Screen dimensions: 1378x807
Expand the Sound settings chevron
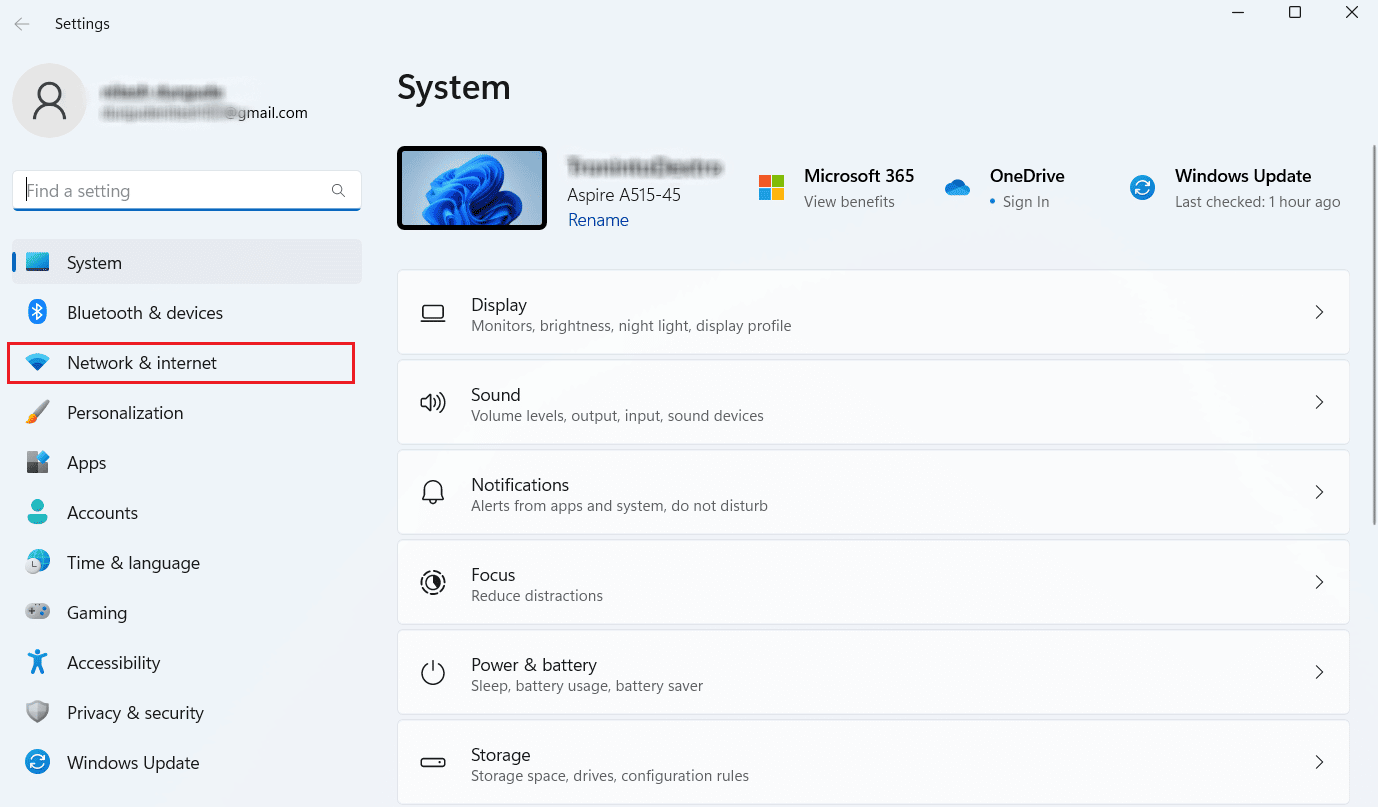1319,402
